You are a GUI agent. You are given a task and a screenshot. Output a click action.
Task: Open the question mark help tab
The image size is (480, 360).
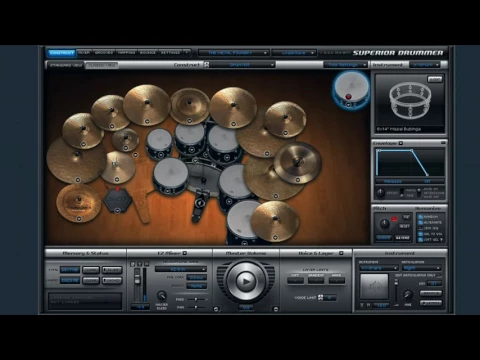click(x=187, y=53)
